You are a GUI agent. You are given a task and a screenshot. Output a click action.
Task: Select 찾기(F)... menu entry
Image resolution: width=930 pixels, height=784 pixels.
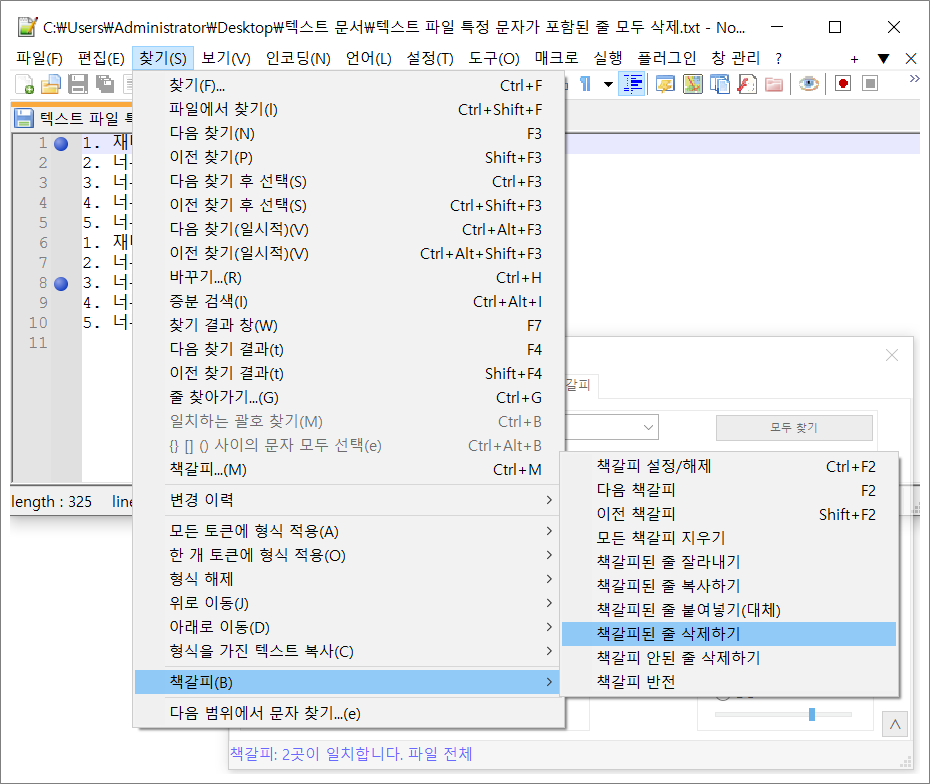point(349,85)
